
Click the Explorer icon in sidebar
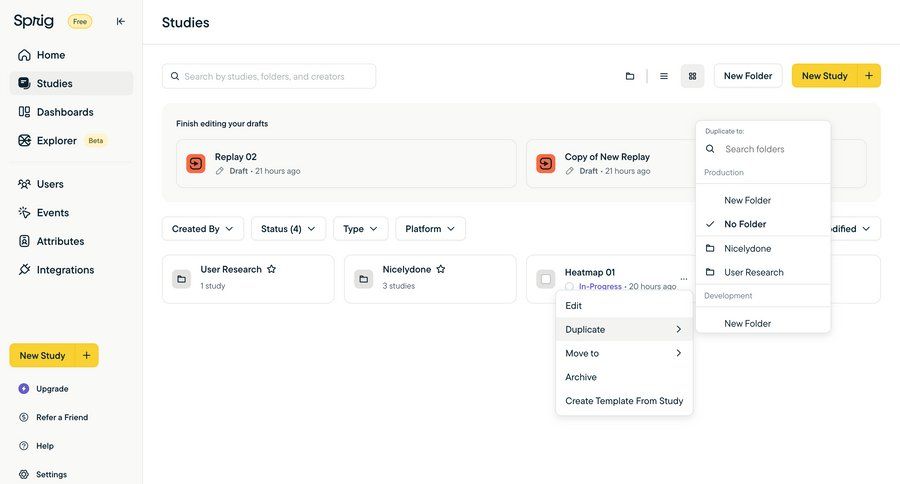coord(24,141)
